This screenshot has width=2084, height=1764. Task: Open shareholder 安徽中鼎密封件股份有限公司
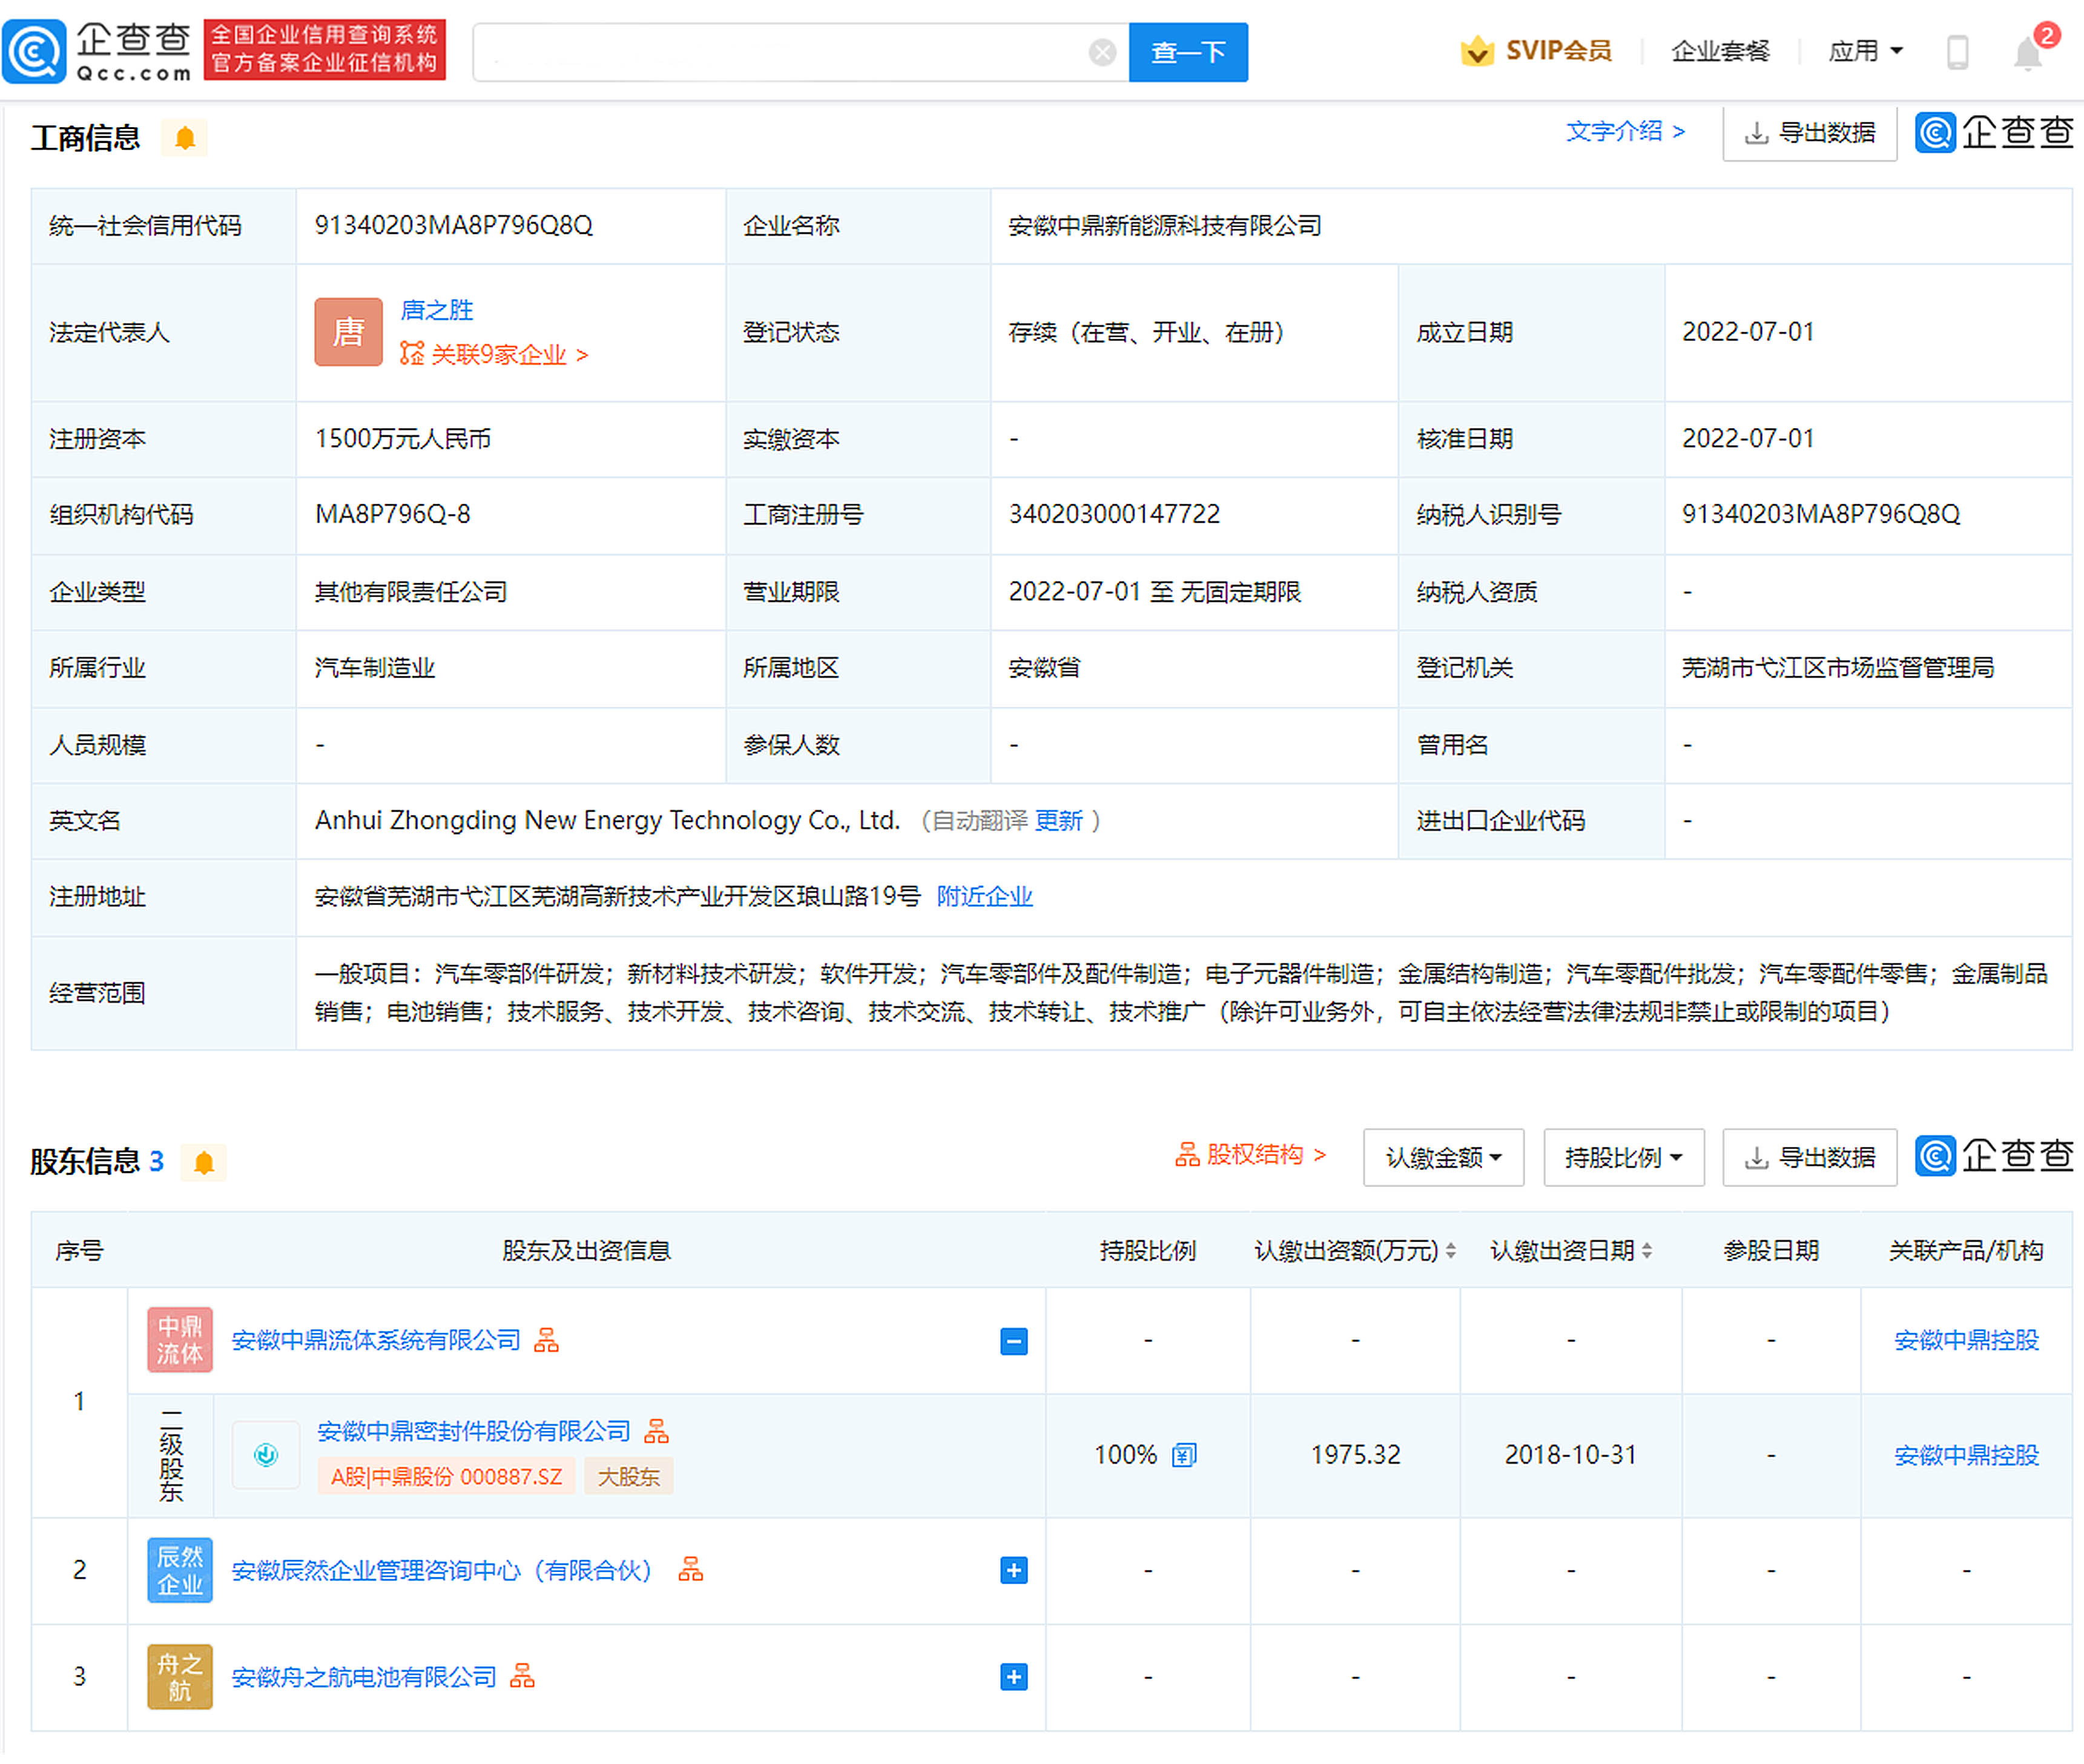(x=473, y=1431)
